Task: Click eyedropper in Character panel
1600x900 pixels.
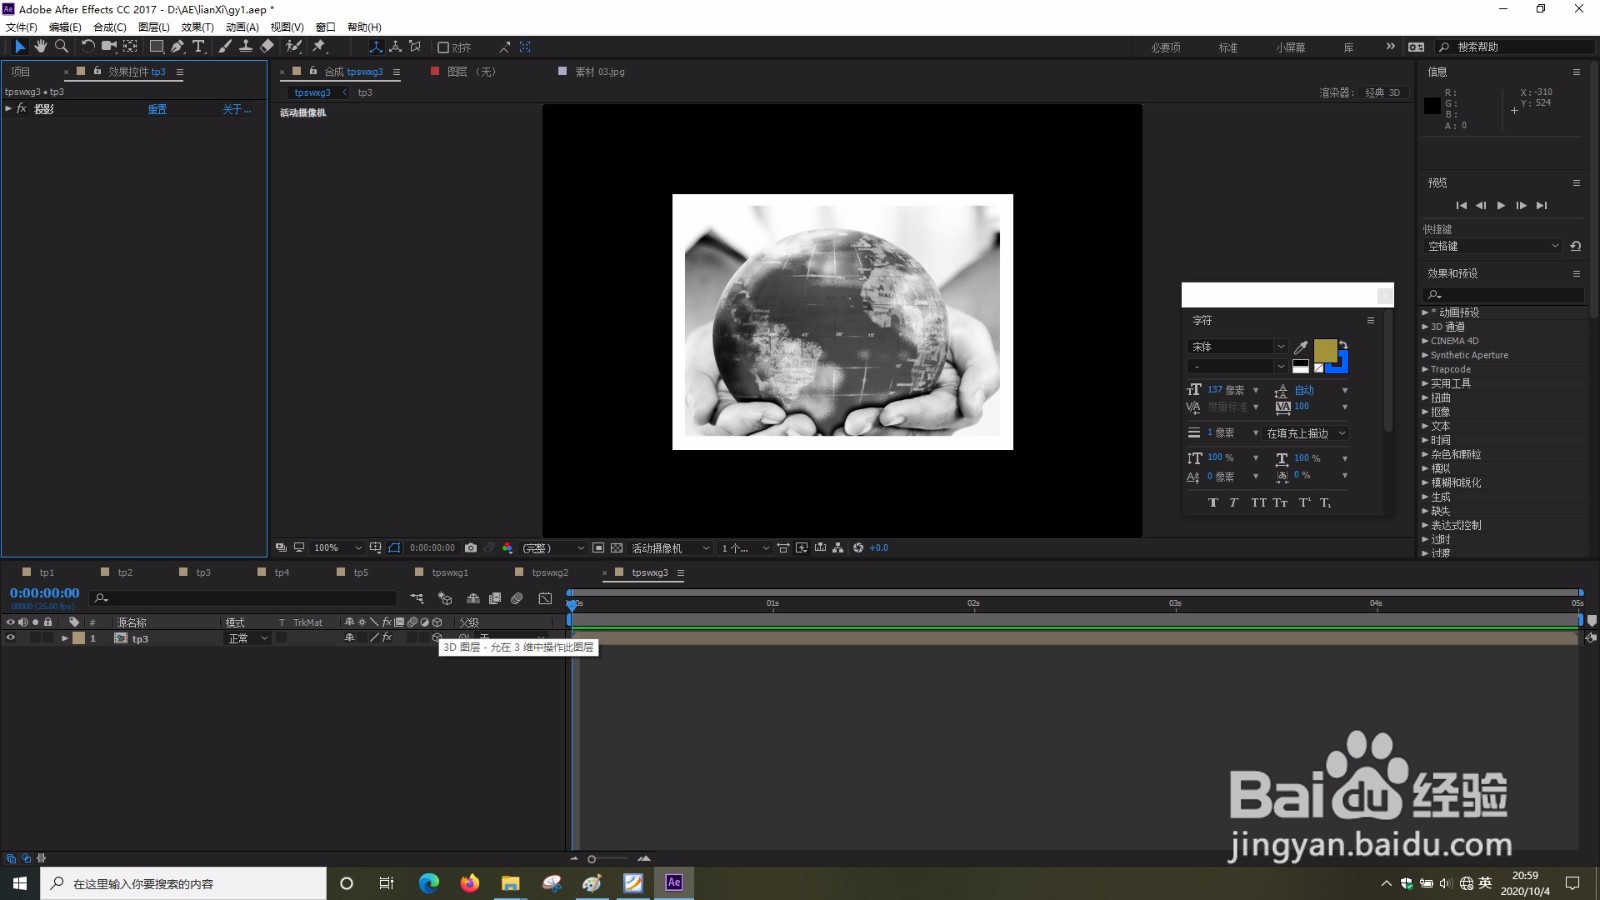Action: coord(1301,347)
